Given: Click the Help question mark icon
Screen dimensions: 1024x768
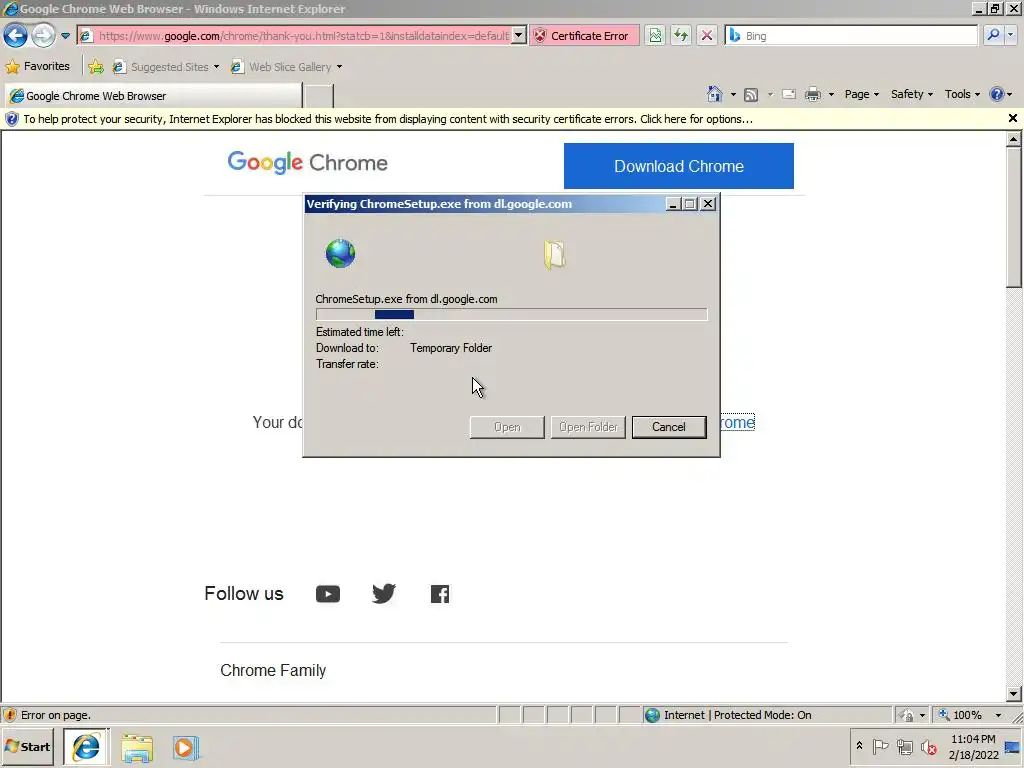Looking at the screenshot, I should tap(996, 94).
